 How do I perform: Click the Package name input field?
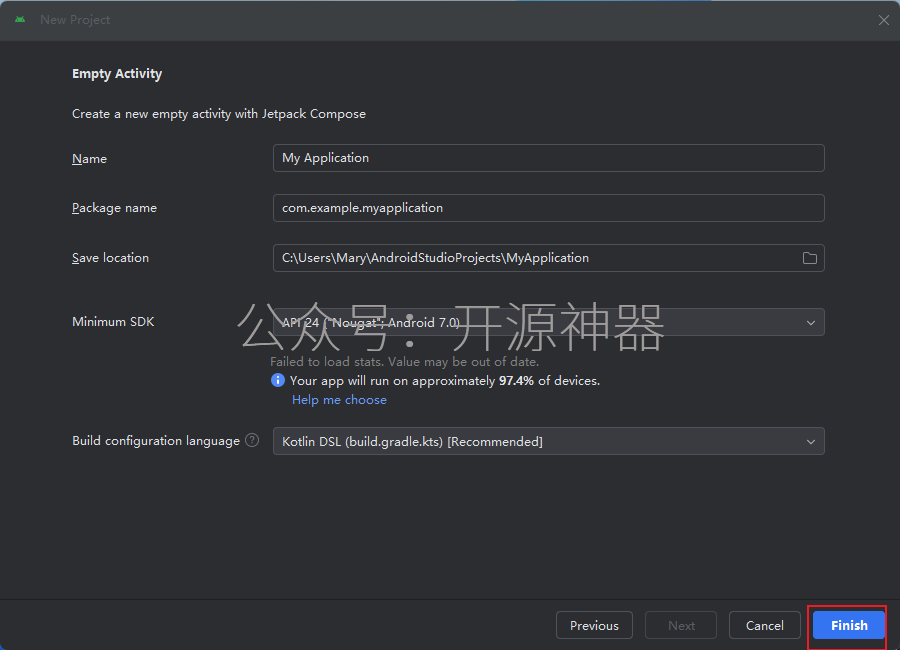[x=549, y=208]
